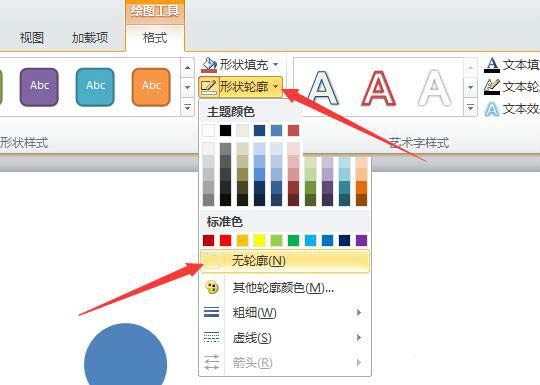Click the dashed line icon beside 虚线
540x385 pixels.
212,337
